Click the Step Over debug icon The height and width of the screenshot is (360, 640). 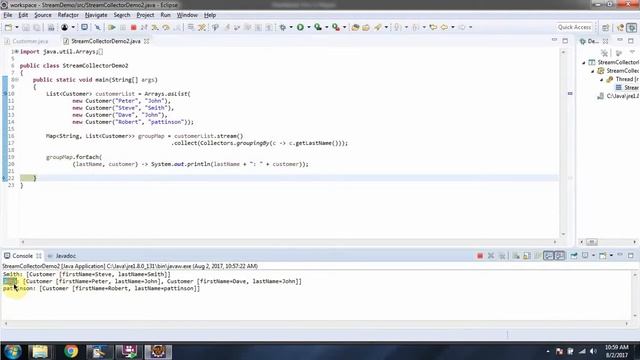pos(166,27)
